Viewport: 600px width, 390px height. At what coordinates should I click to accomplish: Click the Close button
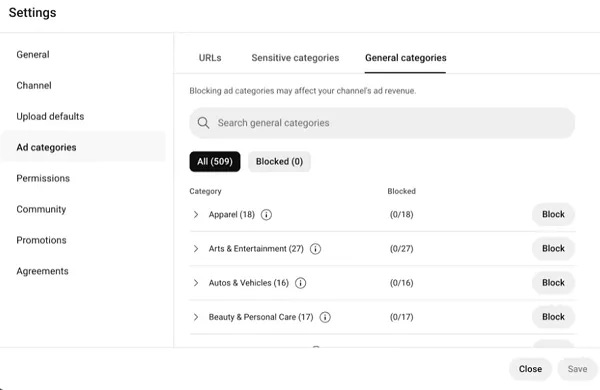530,369
